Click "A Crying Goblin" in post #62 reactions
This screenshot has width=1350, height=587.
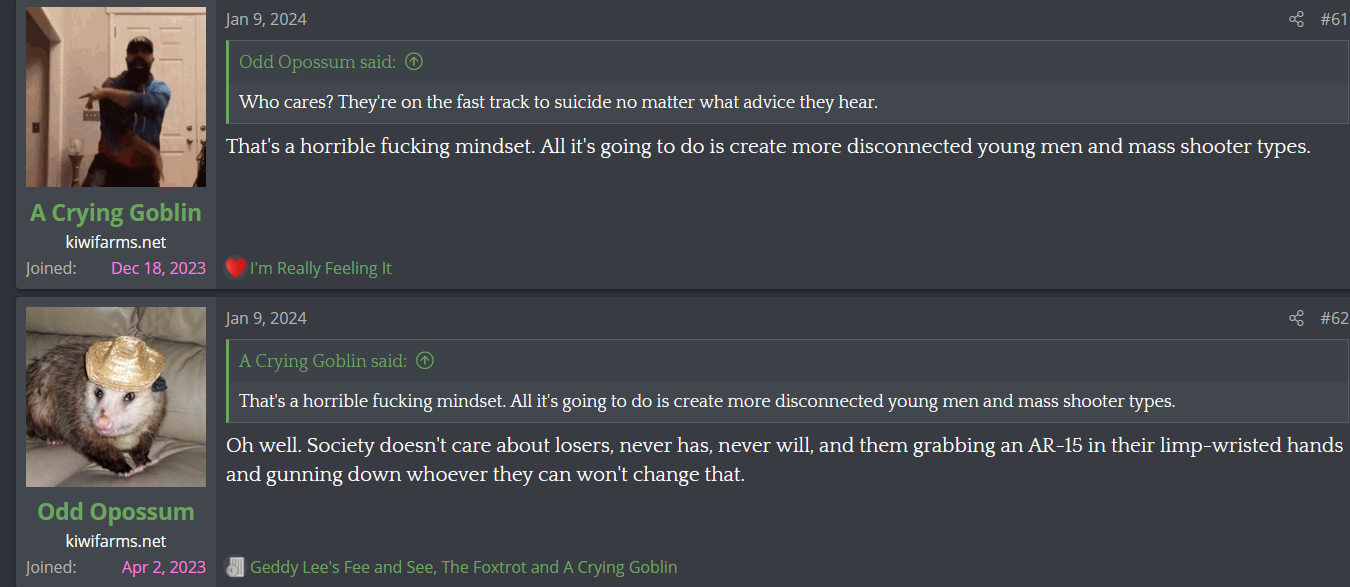620,567
